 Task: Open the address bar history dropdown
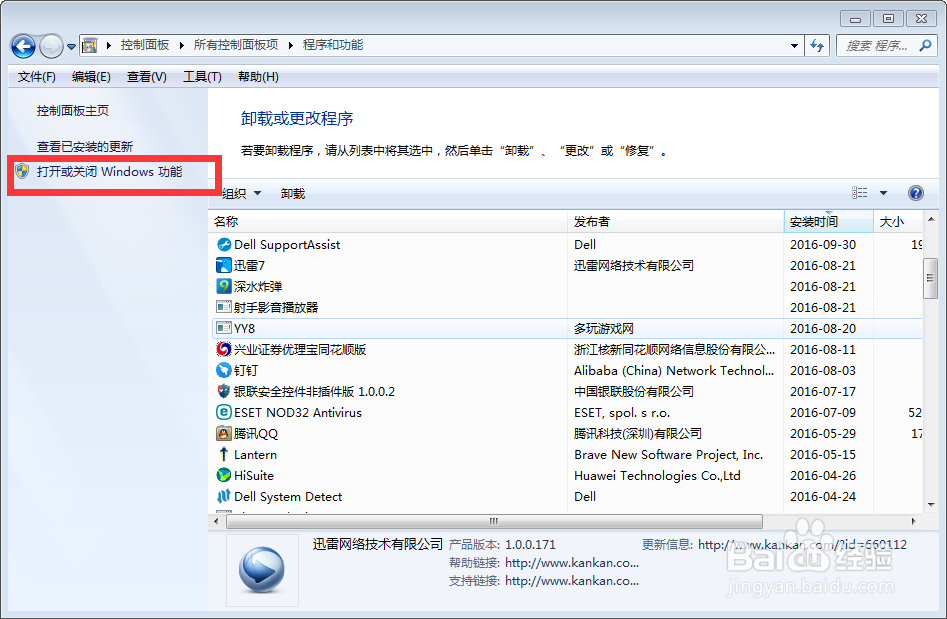(x=794, y=45)
